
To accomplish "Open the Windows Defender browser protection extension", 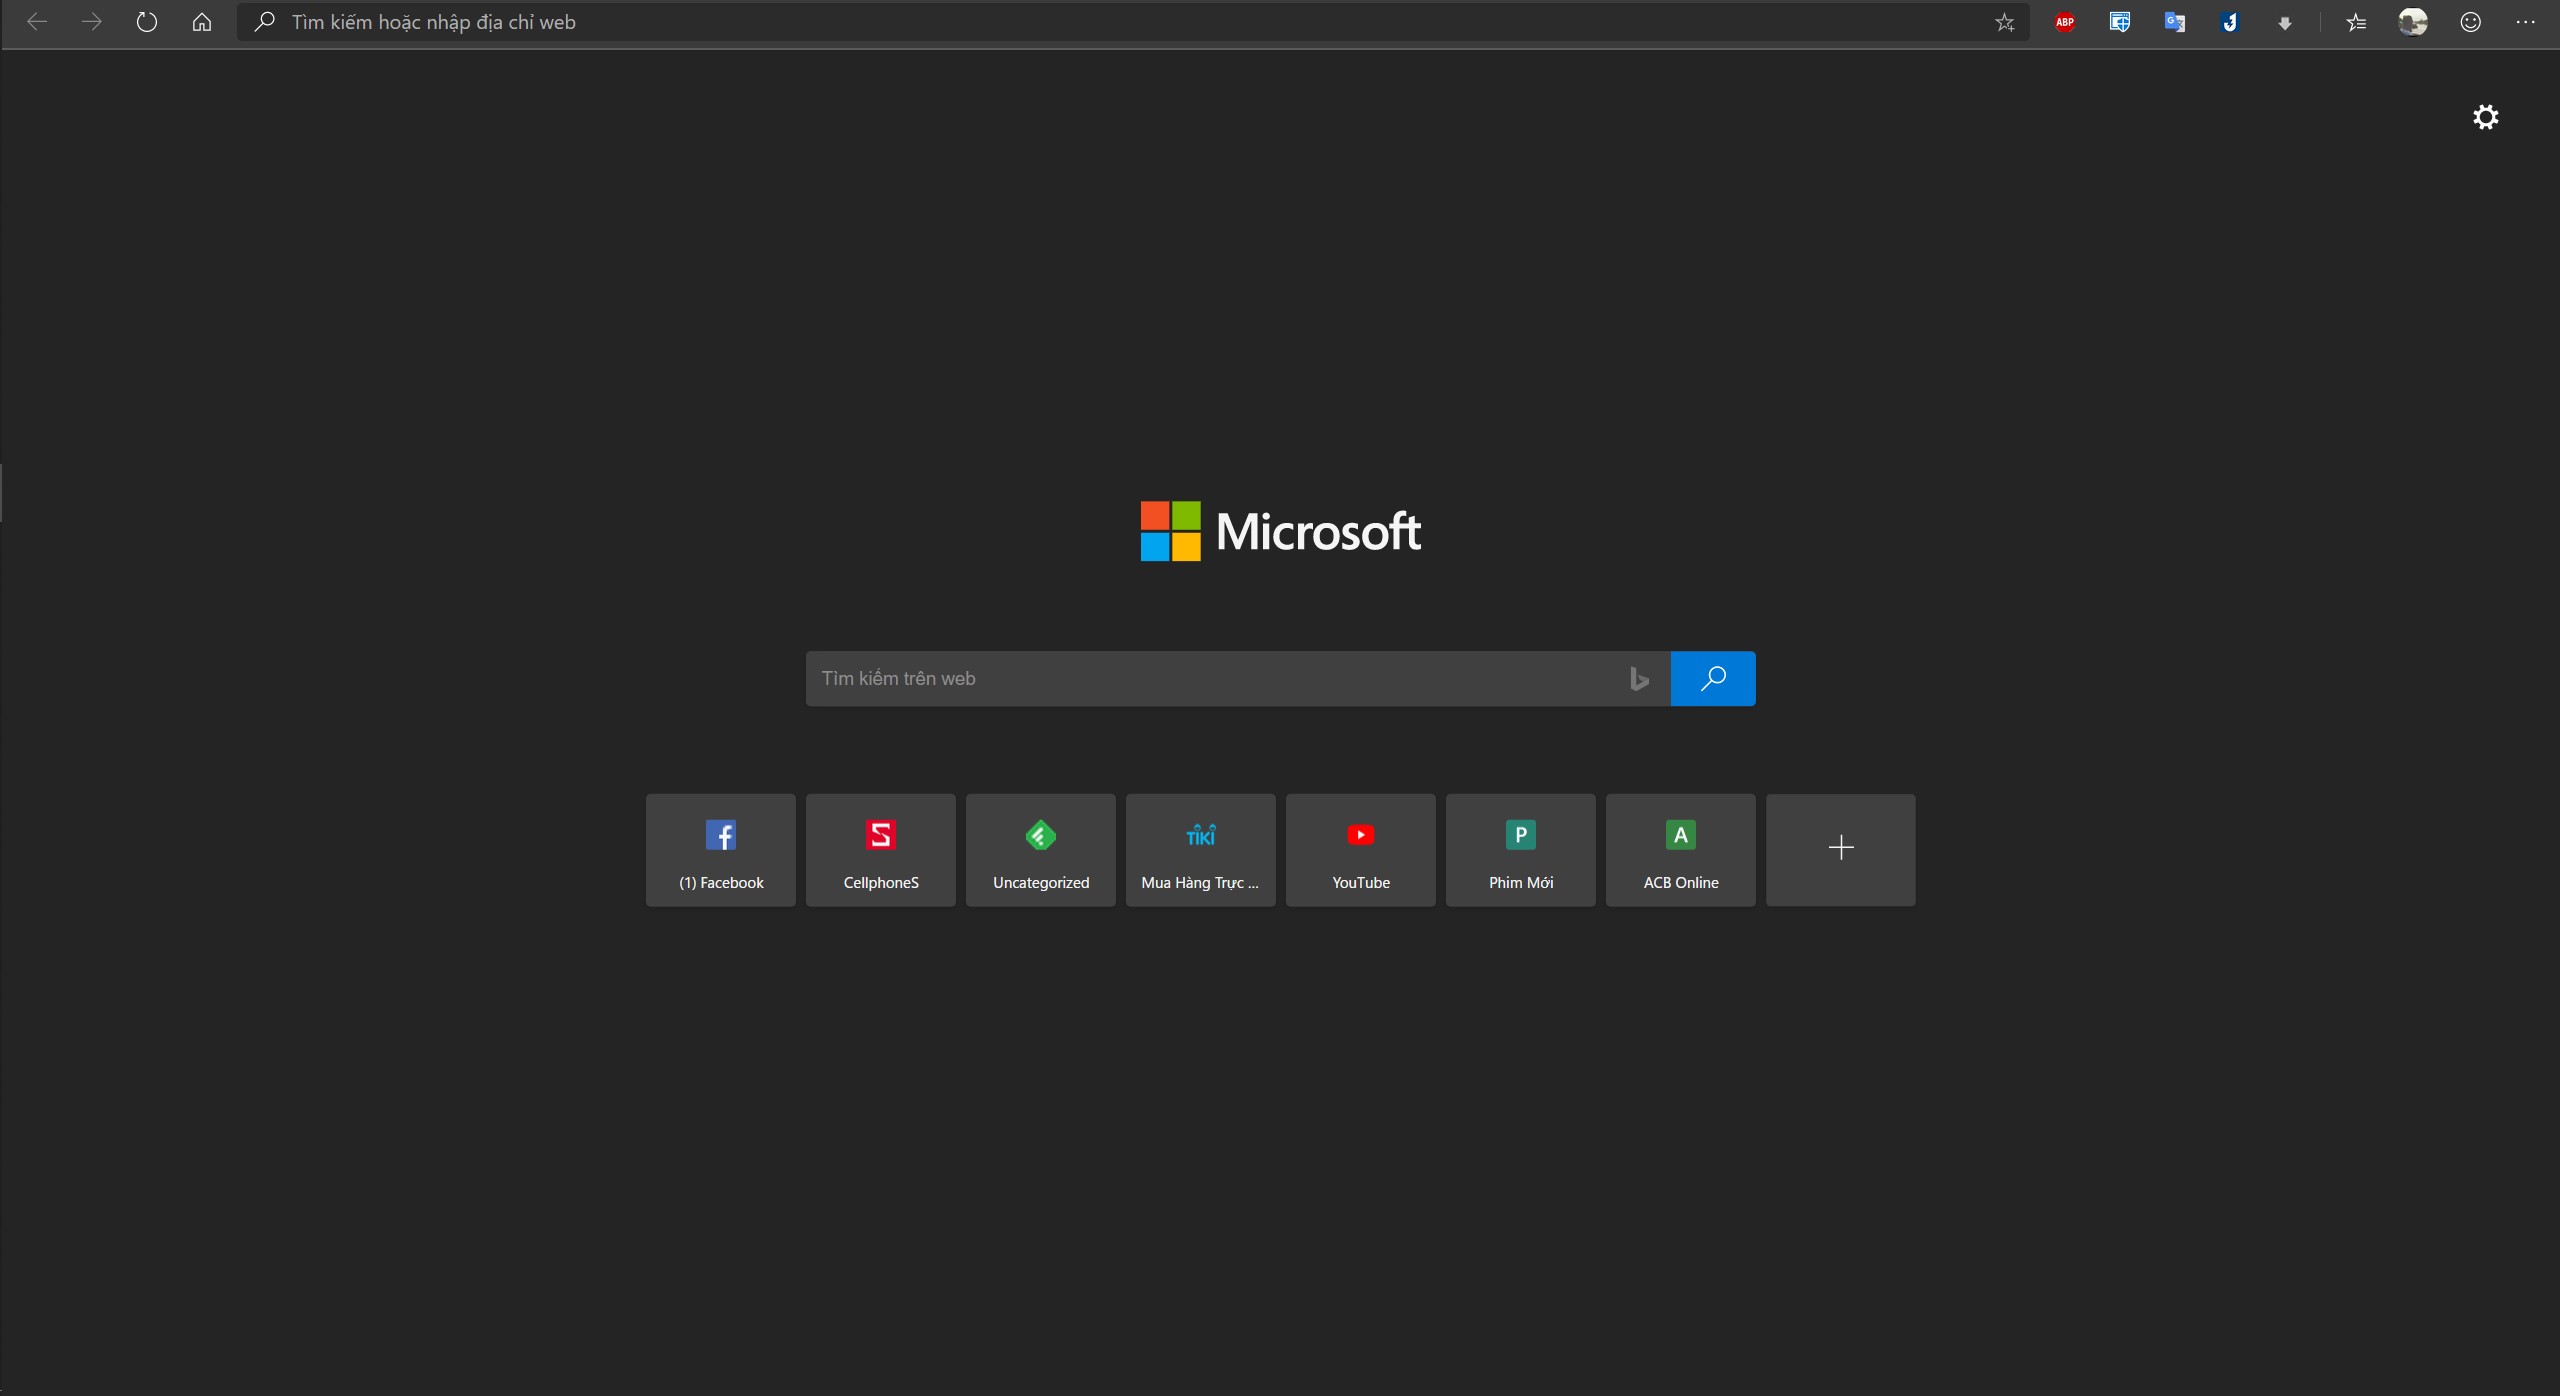I will coord(2120,22).
